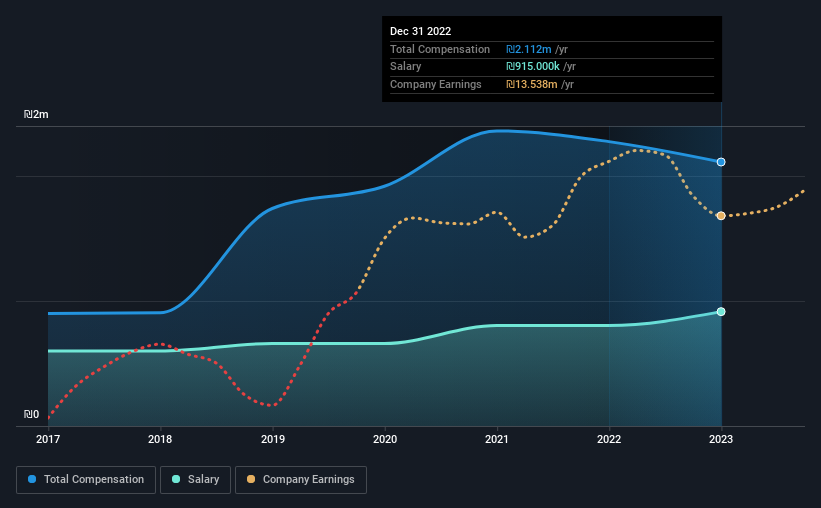Click the orange Company Earnings marker at 2023
The height and width of the screenshot is (508, 821).
click(721, 216)
